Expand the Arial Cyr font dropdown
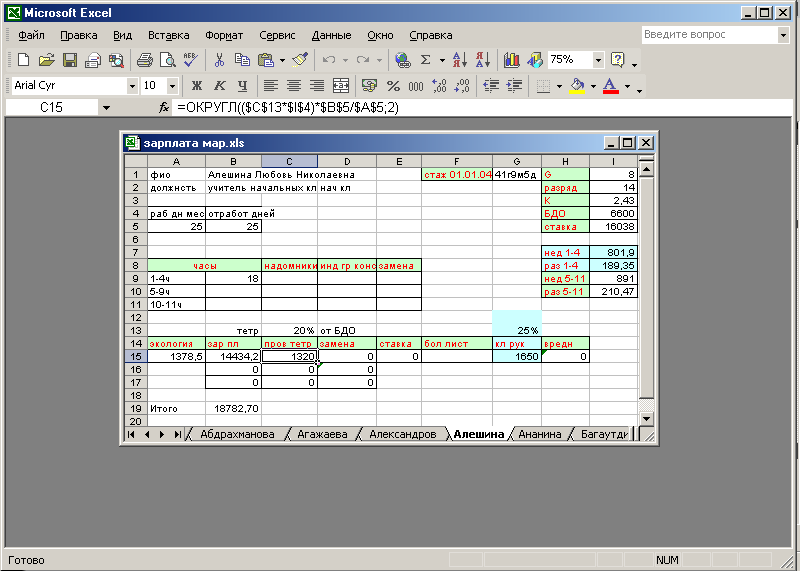 coord(132,86)
